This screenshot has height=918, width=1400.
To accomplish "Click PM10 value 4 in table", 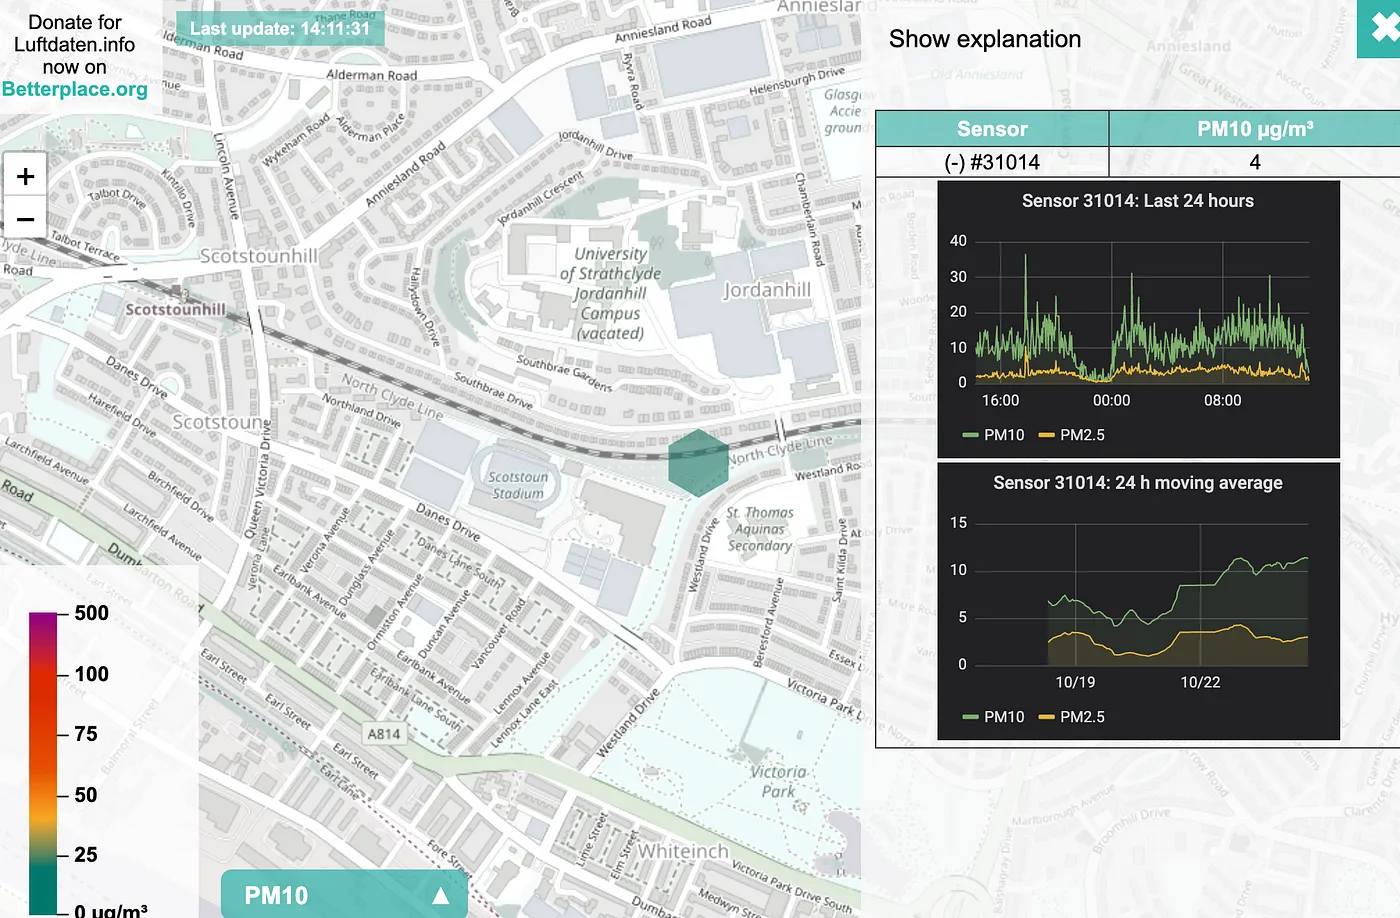I will tap(1255, 162).
